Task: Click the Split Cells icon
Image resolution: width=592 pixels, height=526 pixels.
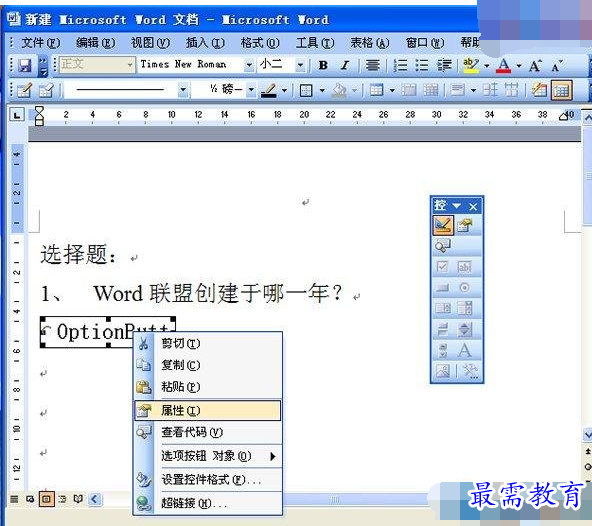Action: pyautogui.click(x=430, y=90)
